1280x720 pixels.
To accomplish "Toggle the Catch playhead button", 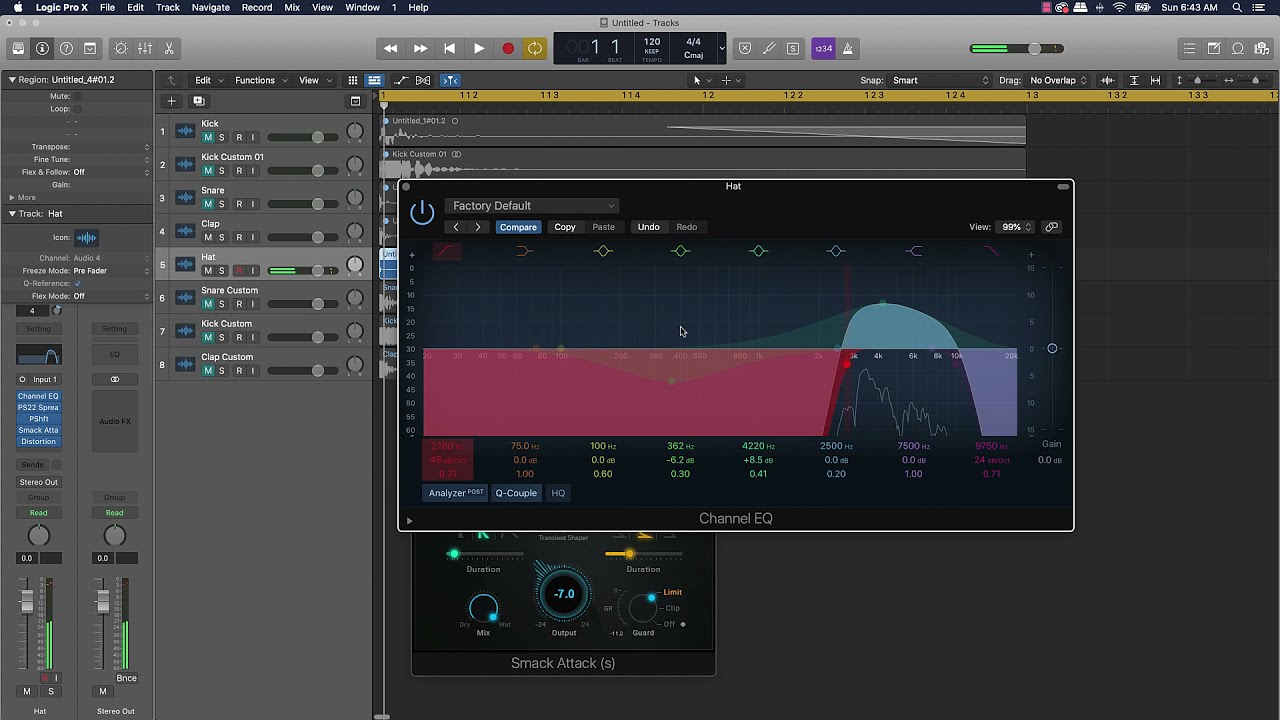I will pyautogui.click(x=450, y=80).
